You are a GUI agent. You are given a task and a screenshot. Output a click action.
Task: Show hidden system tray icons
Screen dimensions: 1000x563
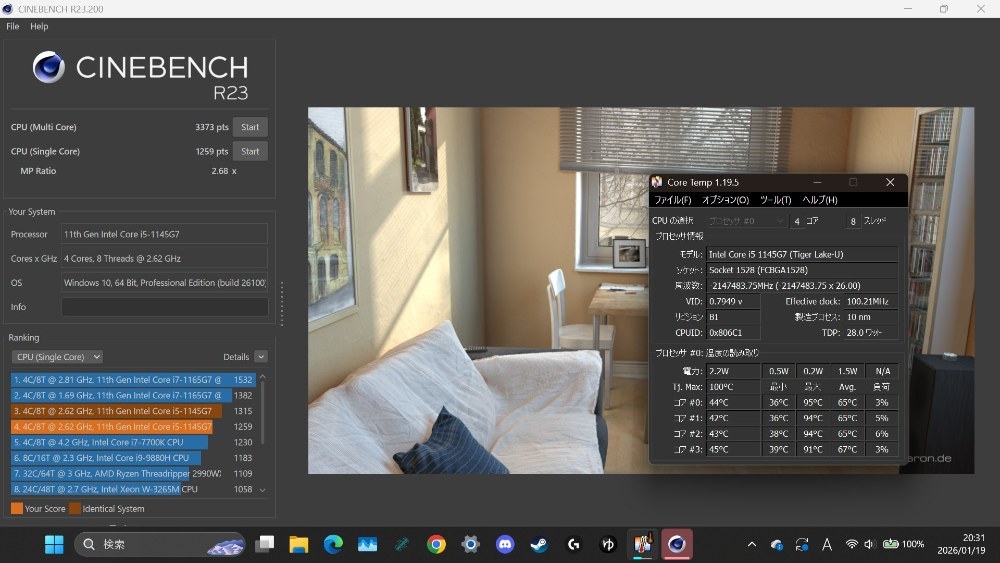point(752,544)
